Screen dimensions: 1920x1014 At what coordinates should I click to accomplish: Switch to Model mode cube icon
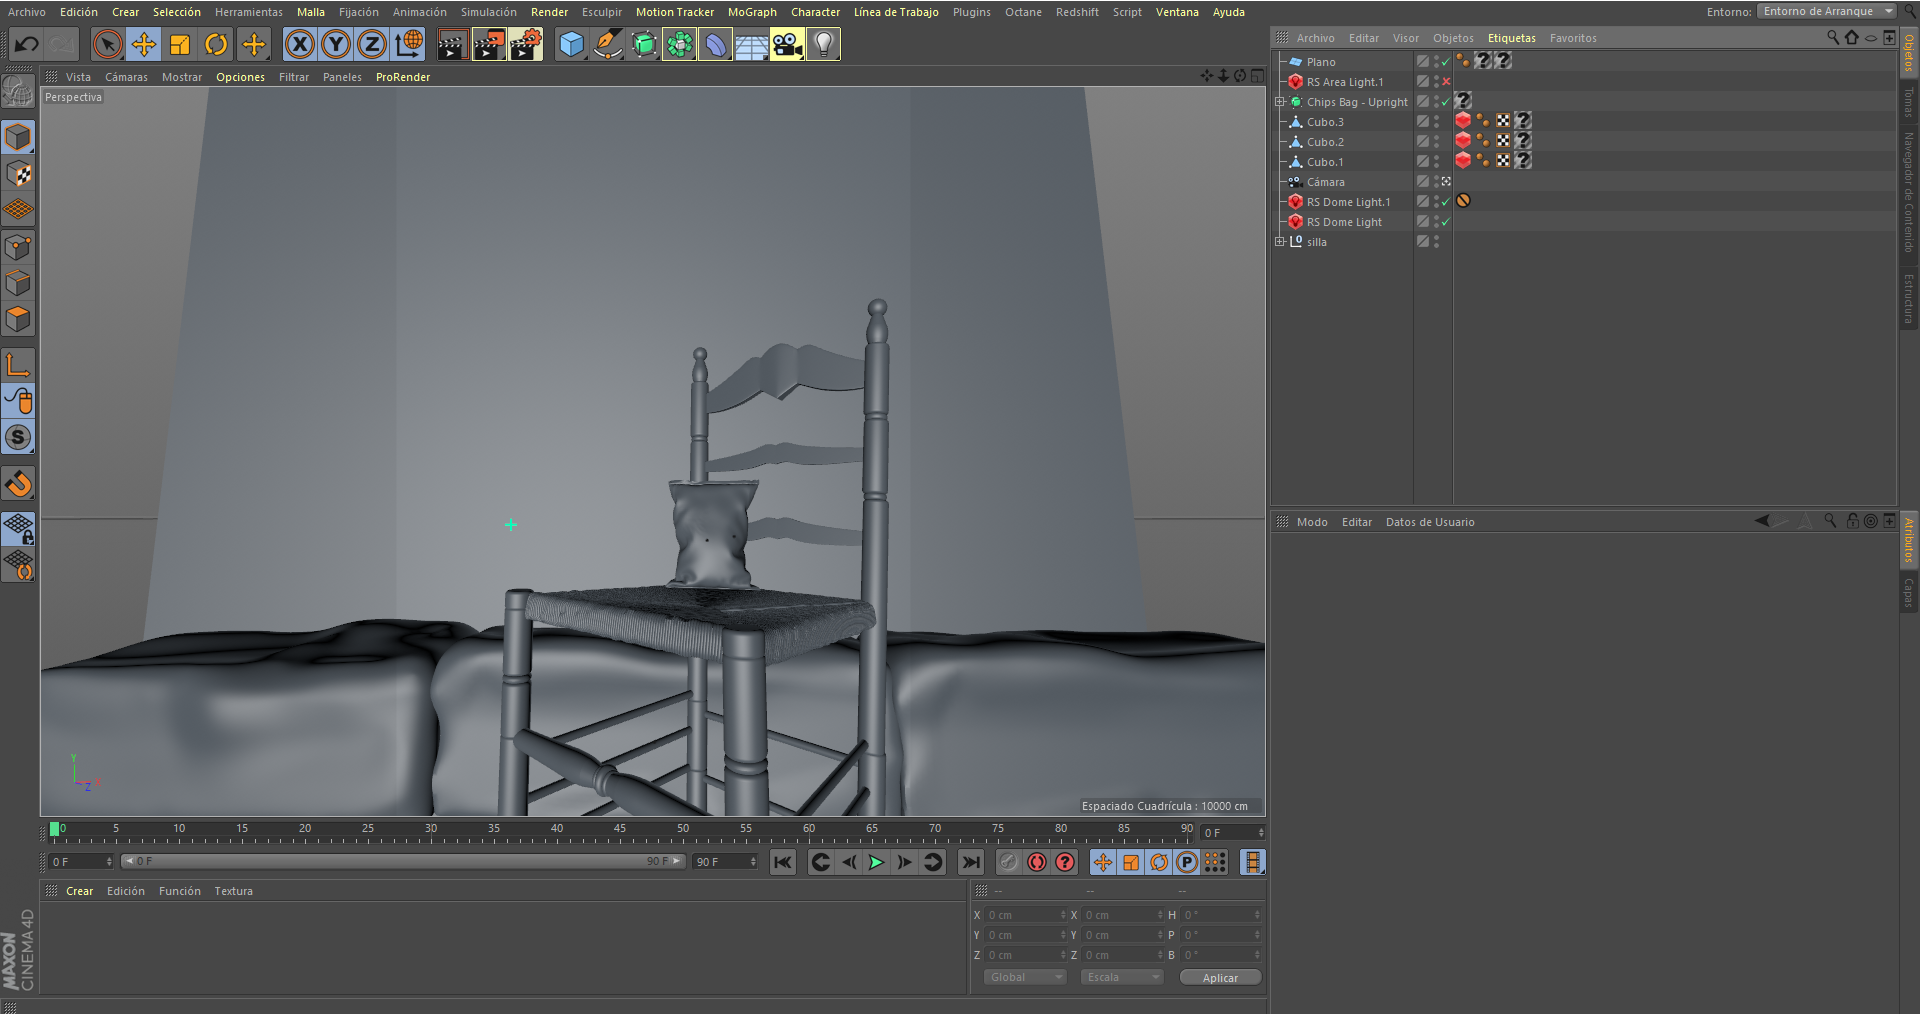coord(18,137)
